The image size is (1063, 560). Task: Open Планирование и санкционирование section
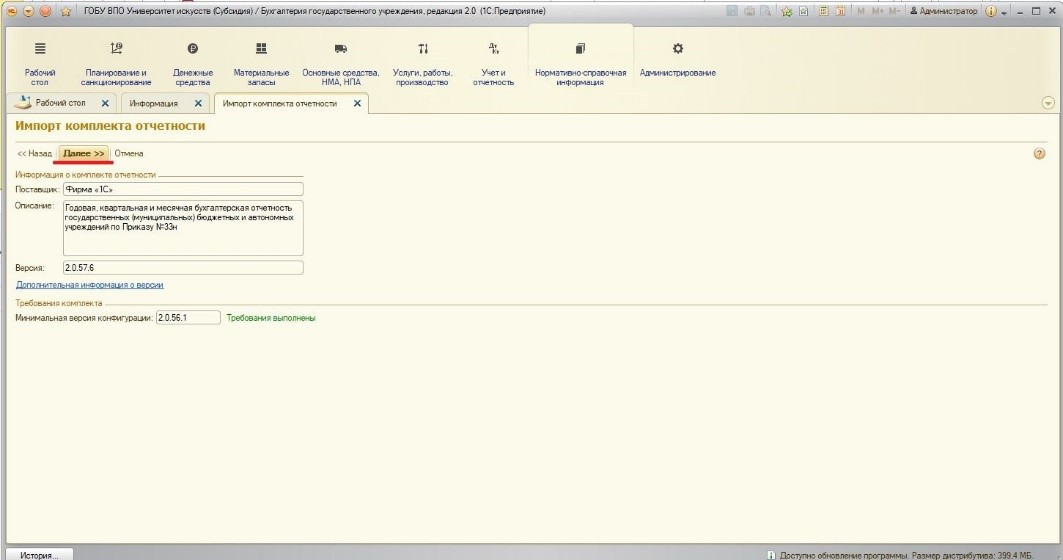[116, 64]
